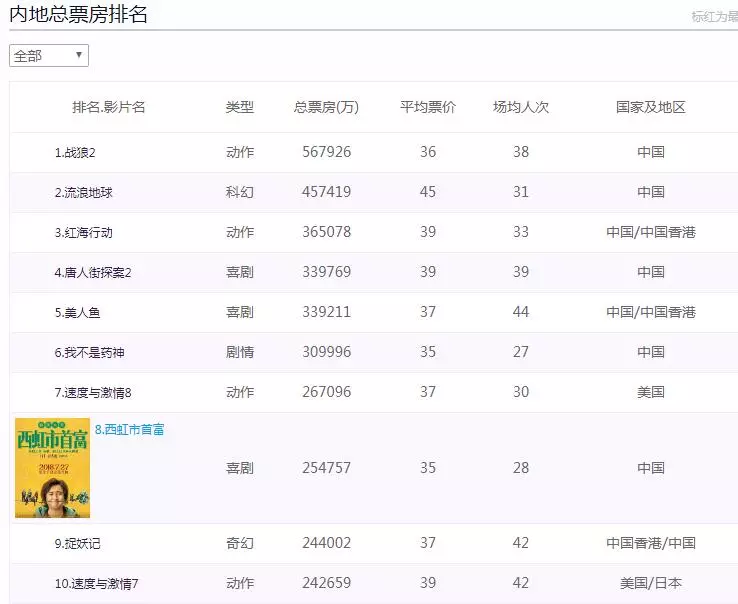Click the 美国 country in 速度与激情8 row
Viewport: 738px width, 604px height.
[x=651, y=392]
